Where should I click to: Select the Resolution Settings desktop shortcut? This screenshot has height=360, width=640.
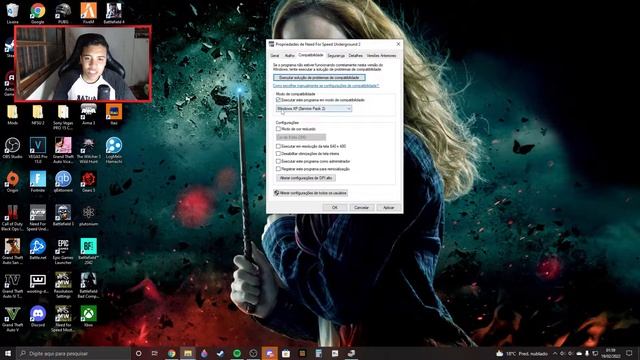coord(63,285)
